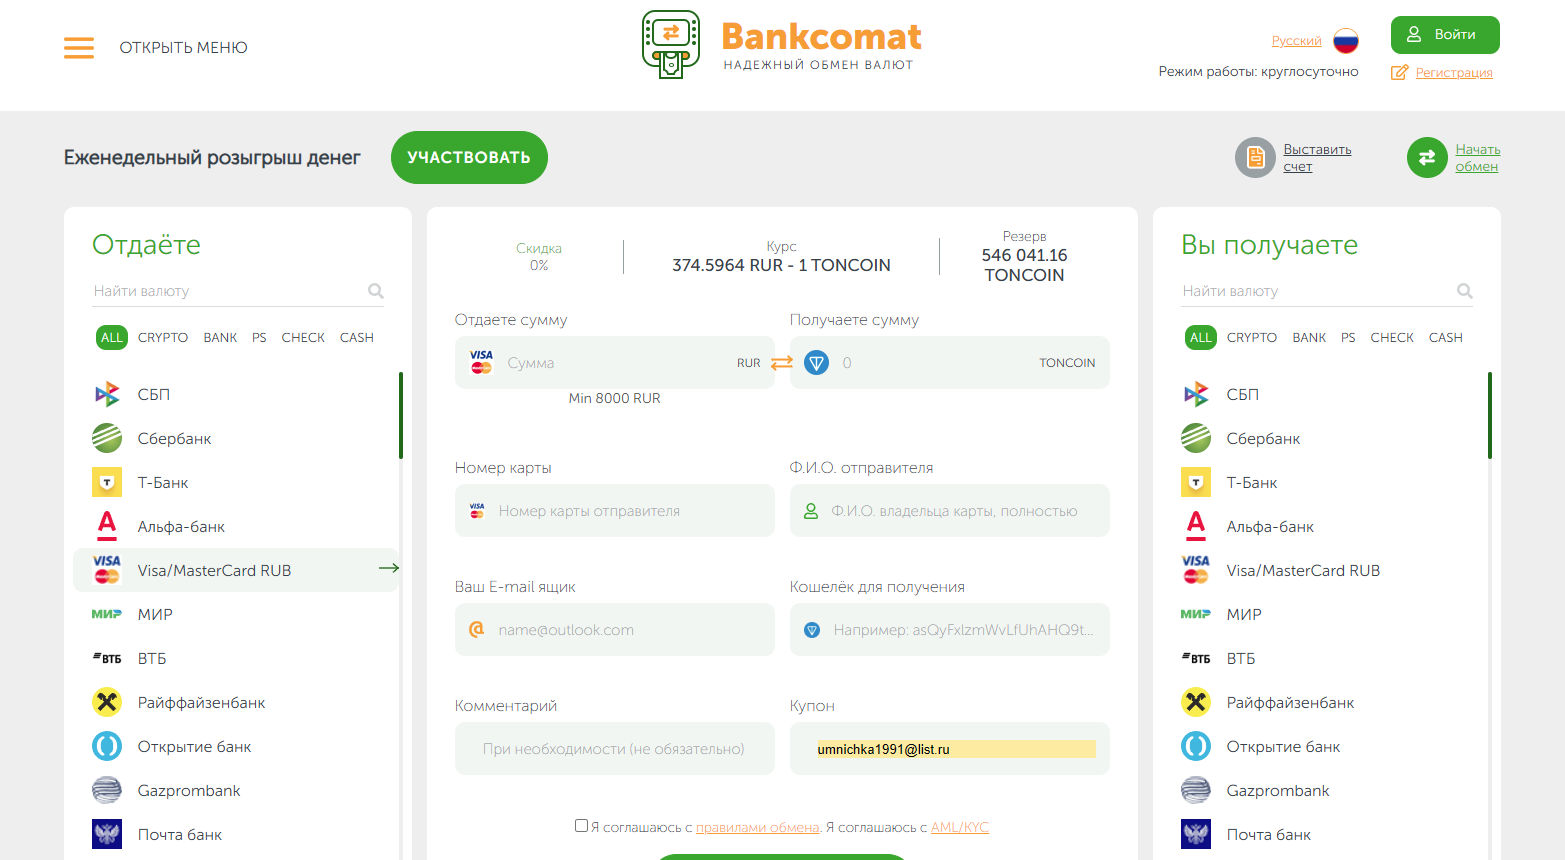Open the hamburger menu icon
This screenshot has width=1565, height=860.
click(79, 48)
